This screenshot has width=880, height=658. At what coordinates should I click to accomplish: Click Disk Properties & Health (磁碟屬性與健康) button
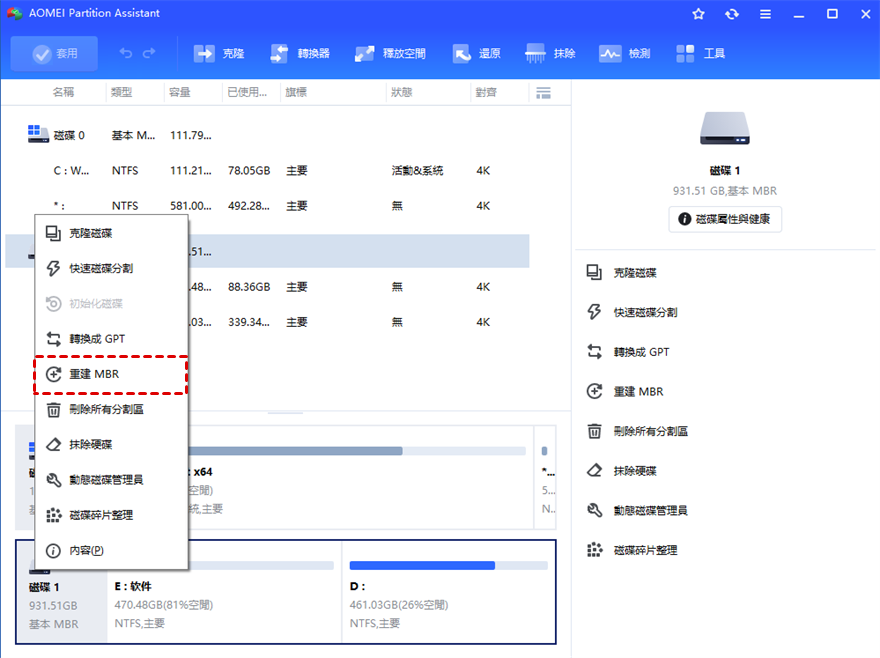pyautogui.click(x=725, y=219)
